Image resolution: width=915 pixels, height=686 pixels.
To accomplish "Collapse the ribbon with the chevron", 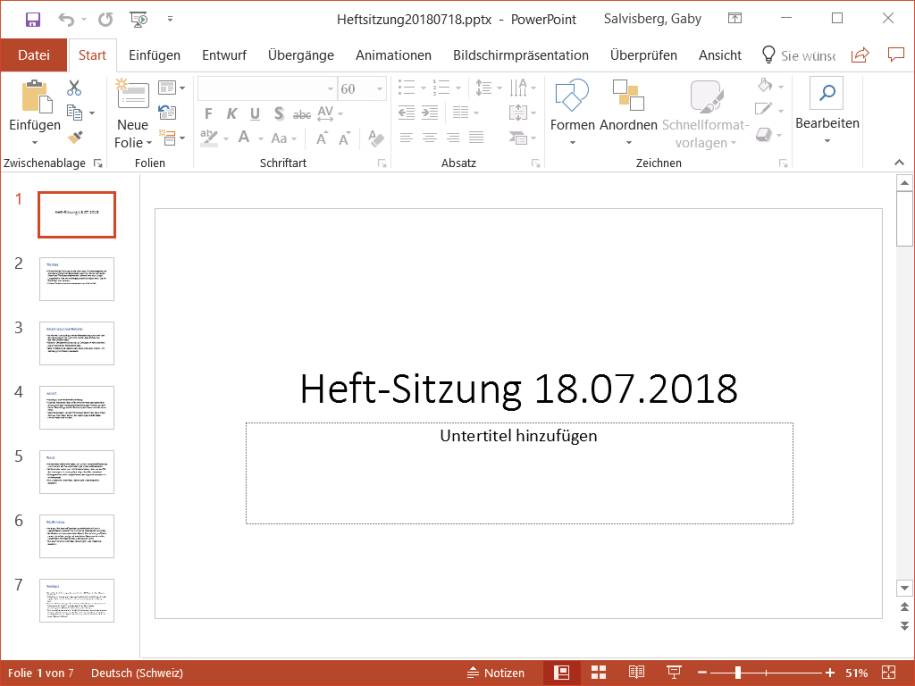I will click(x=899, y=163).
